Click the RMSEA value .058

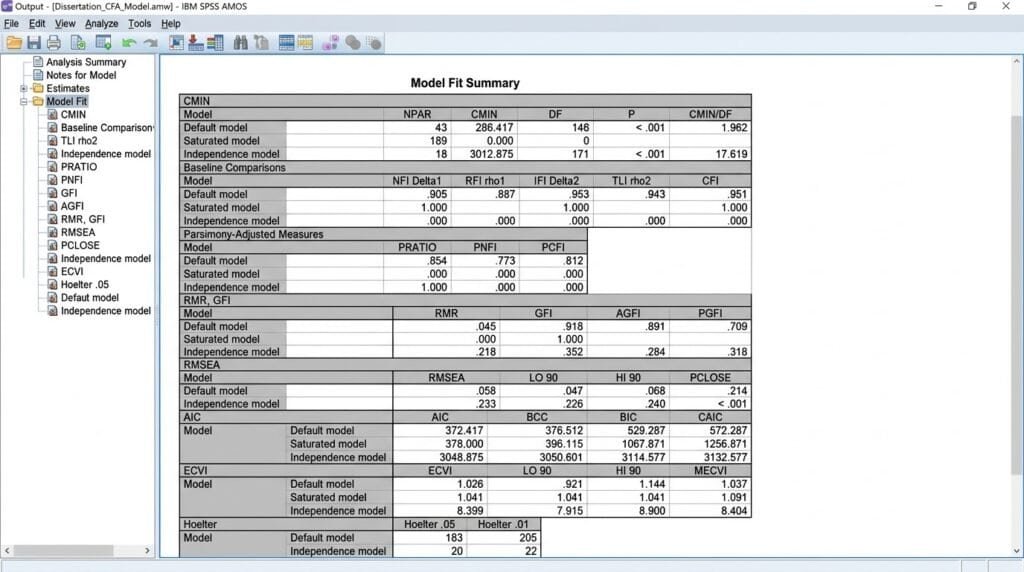(485, 390)
